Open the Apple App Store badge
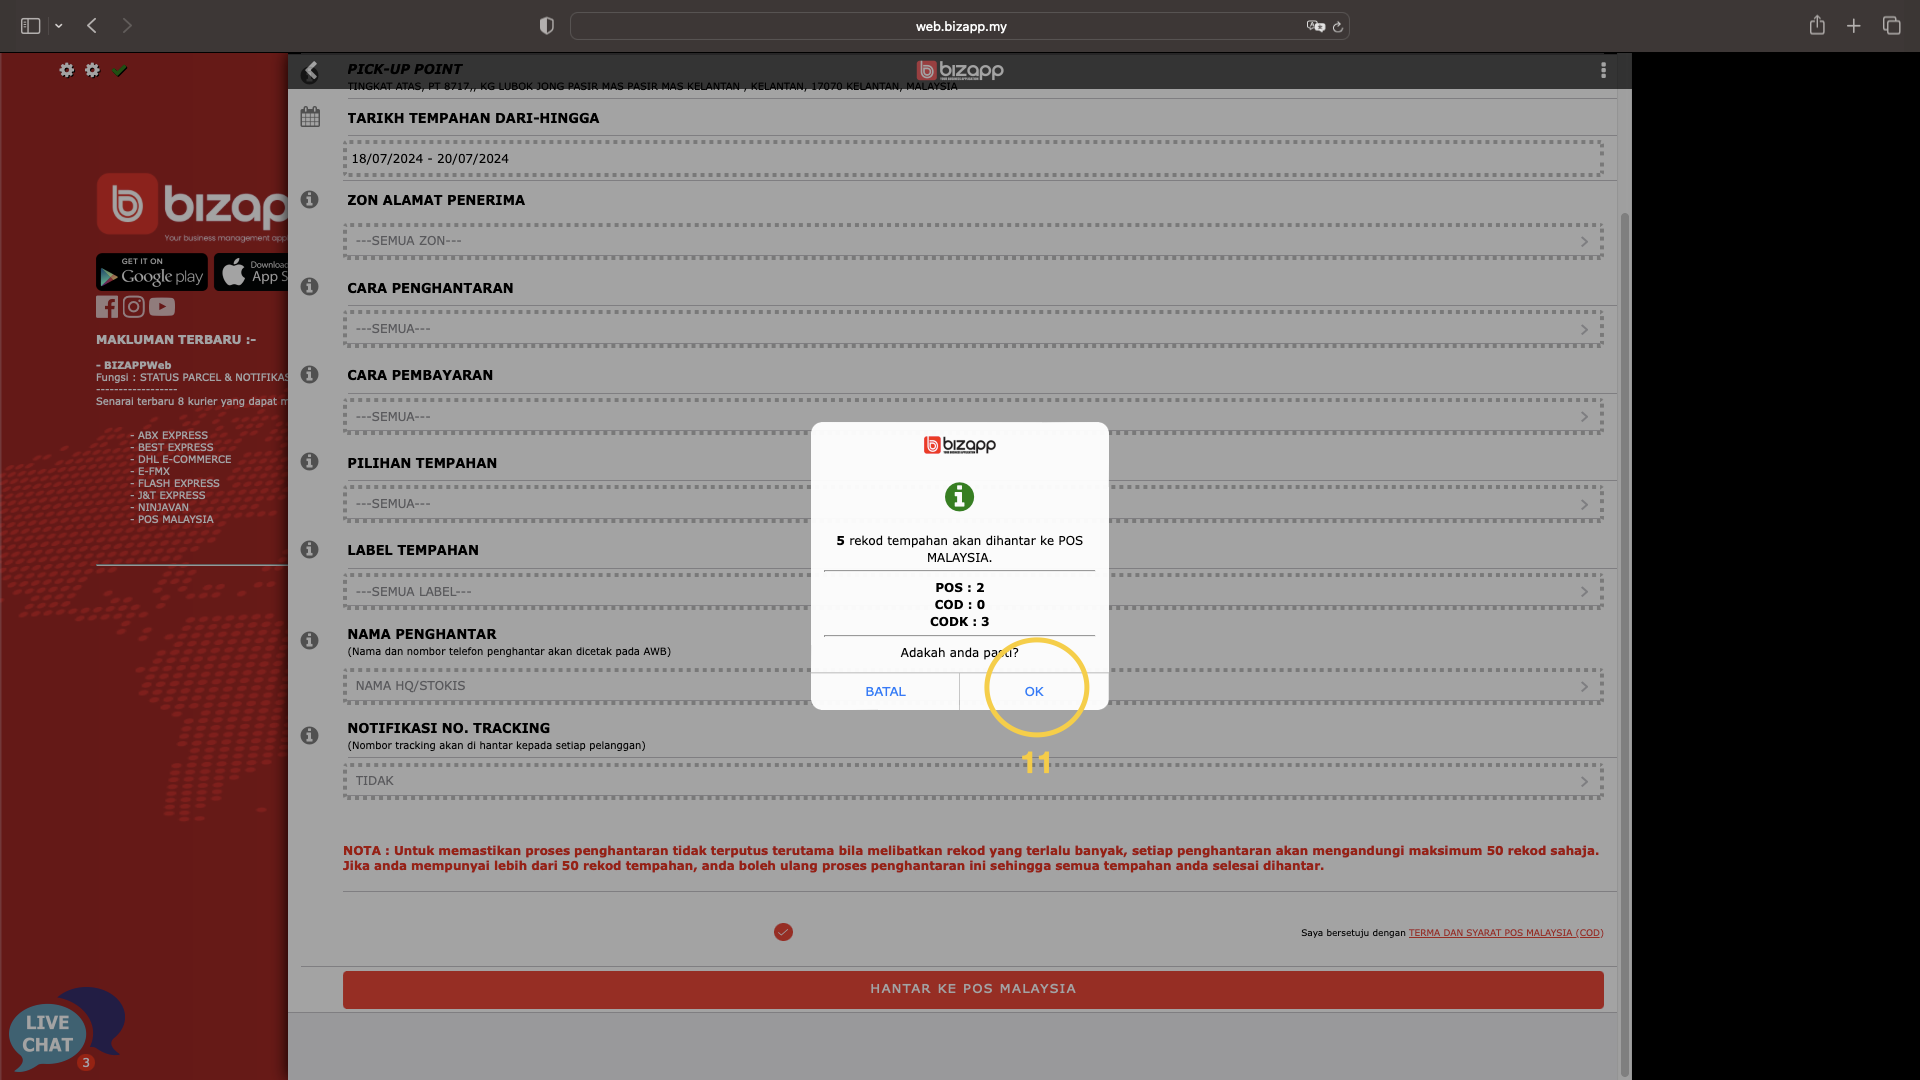Screen dimensions: 1920x1080 tap(251, 272)
